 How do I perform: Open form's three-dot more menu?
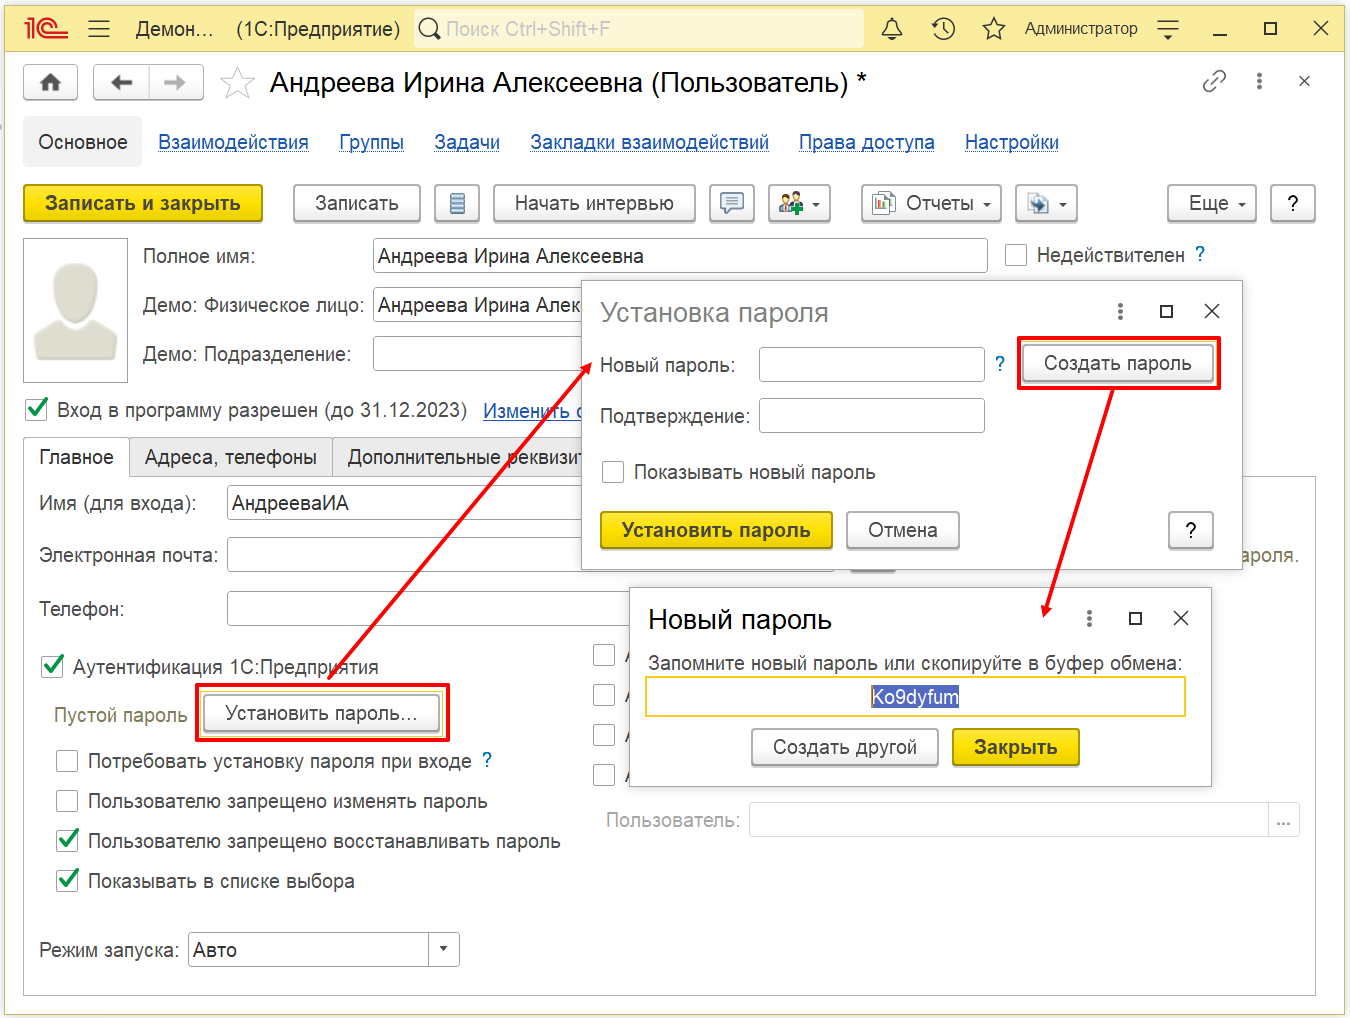pyautogui.click(x=1259, y=81)
